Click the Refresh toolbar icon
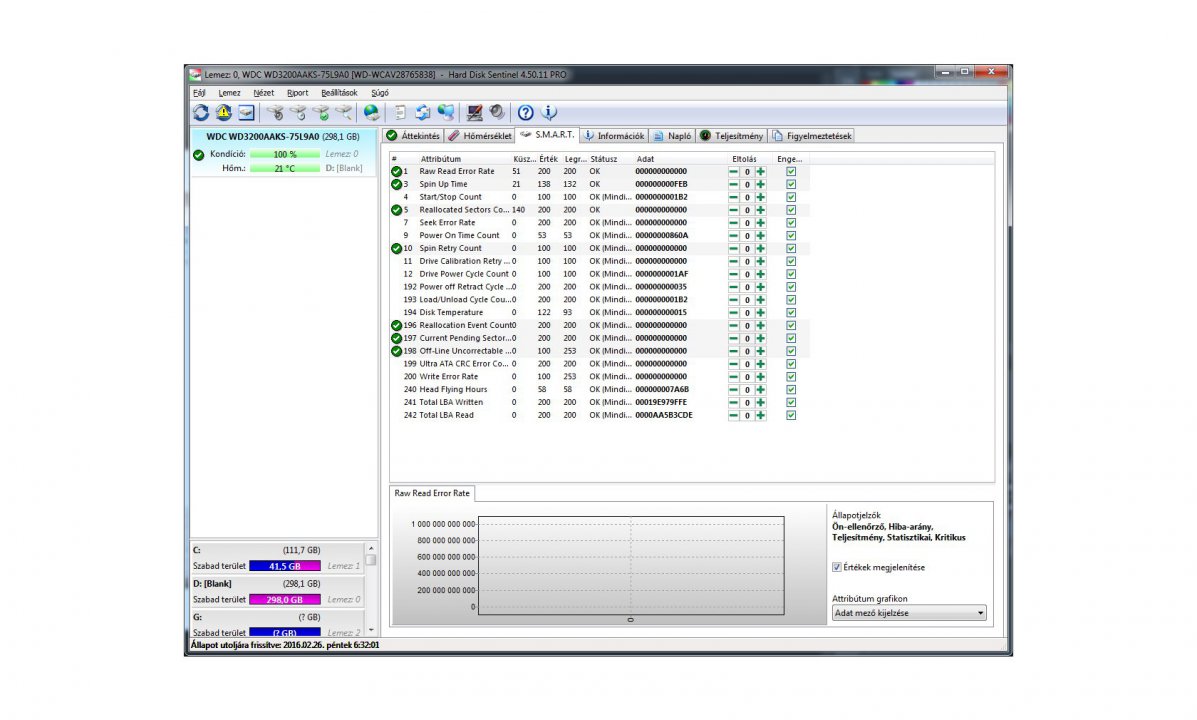The width and height of the screenshot is (1197, 720). click(201, 113)
